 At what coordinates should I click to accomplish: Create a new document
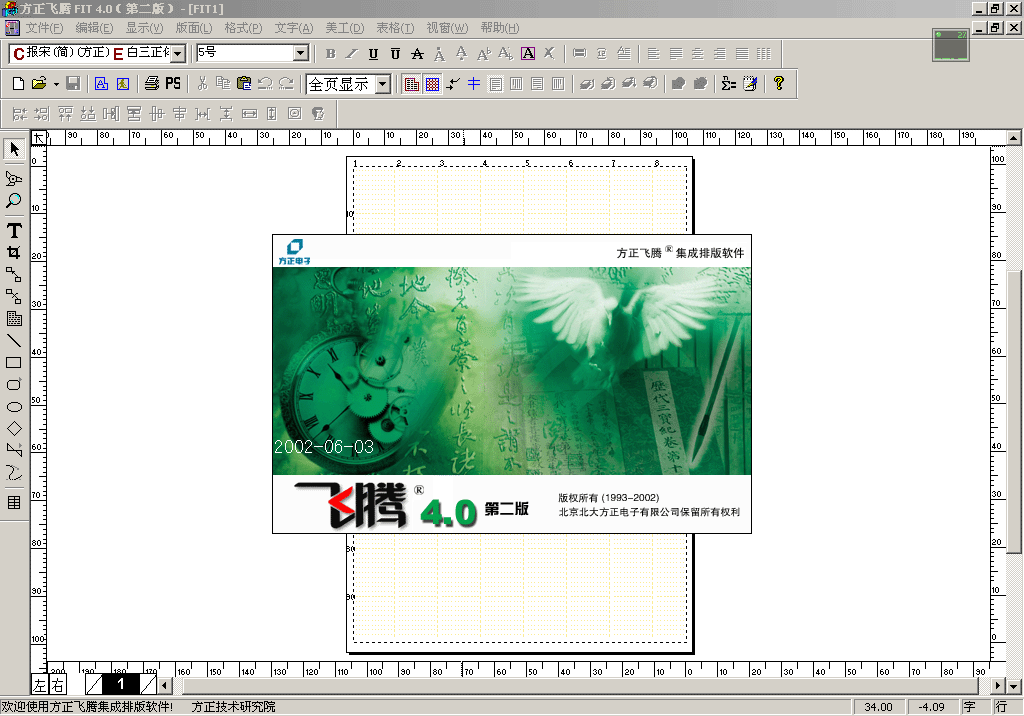click(x=18, y=84)
